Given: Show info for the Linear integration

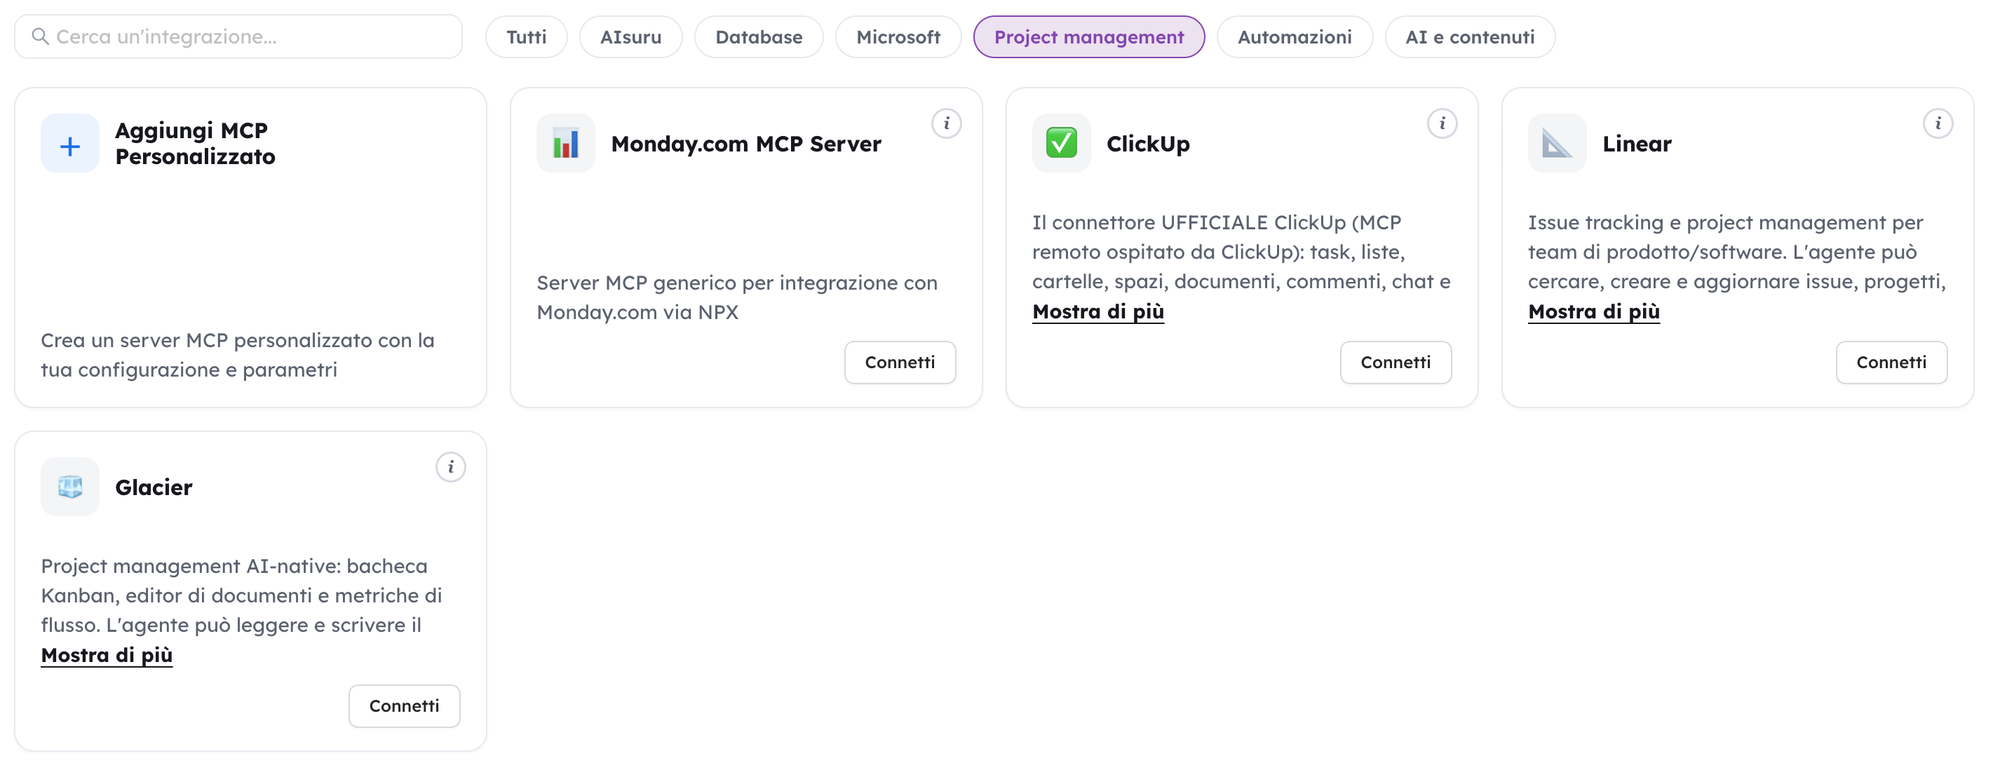Looking at the screenshot, I should (1938, 124).
